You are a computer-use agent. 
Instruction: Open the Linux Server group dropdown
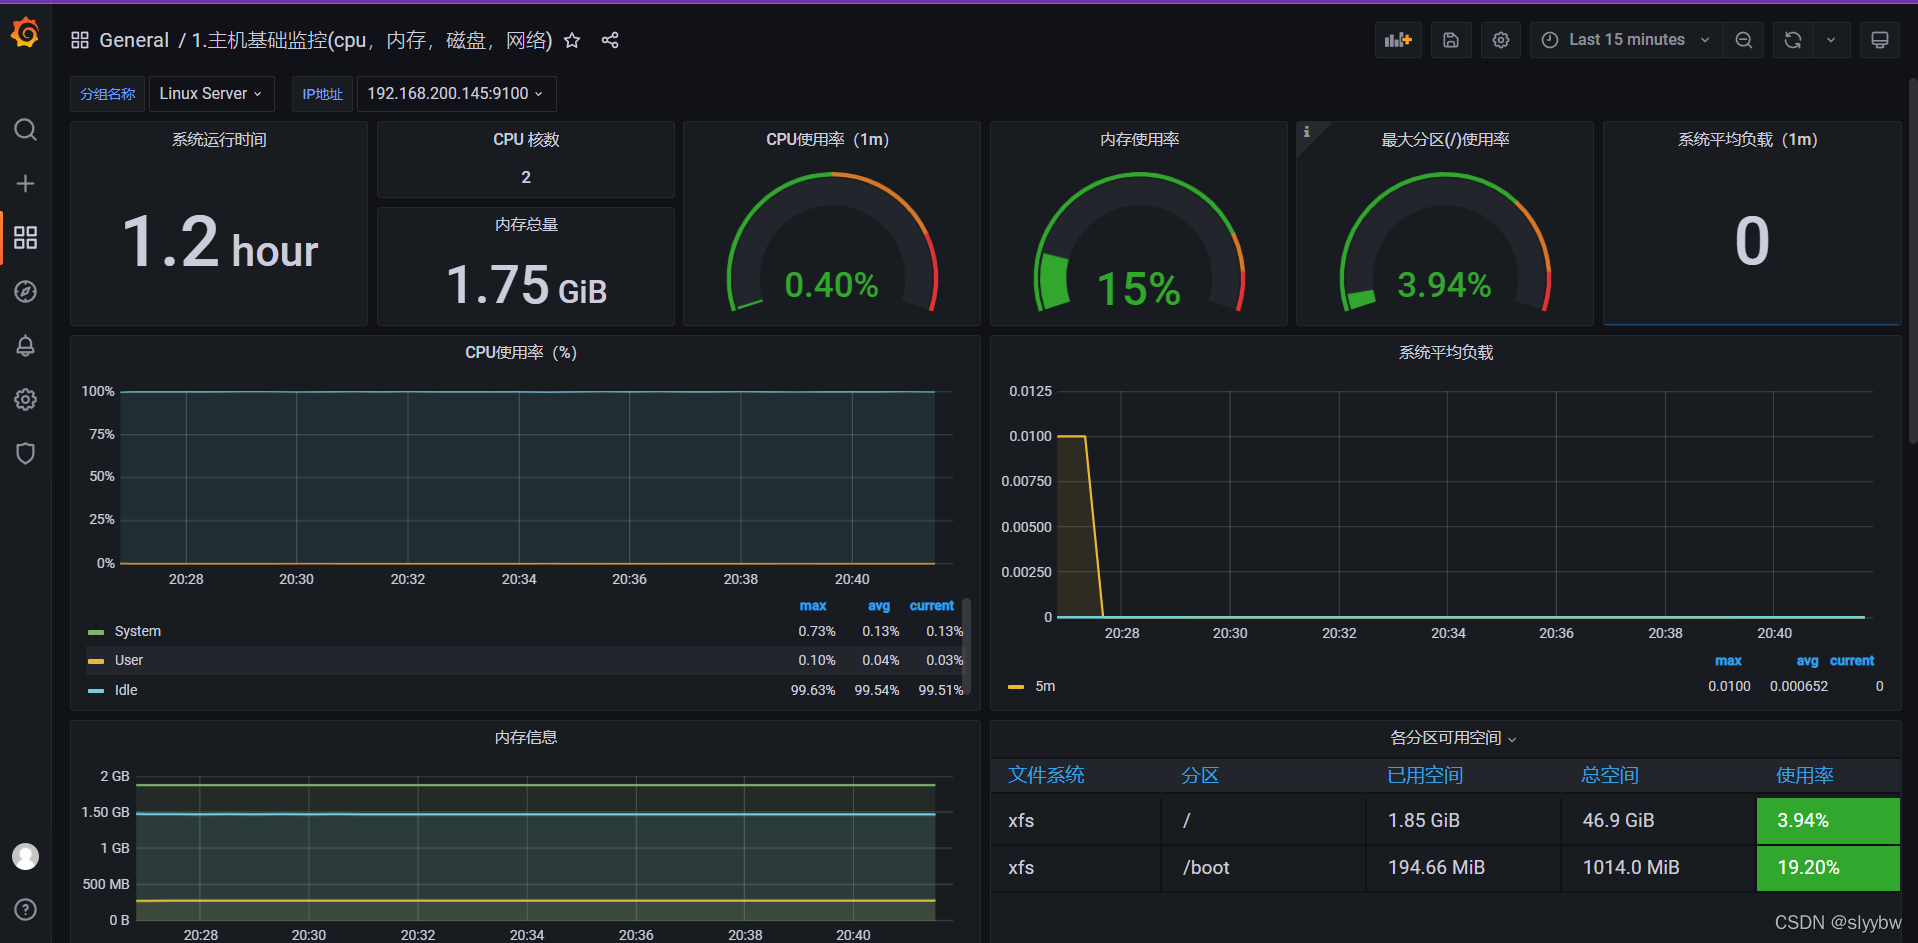211,94
